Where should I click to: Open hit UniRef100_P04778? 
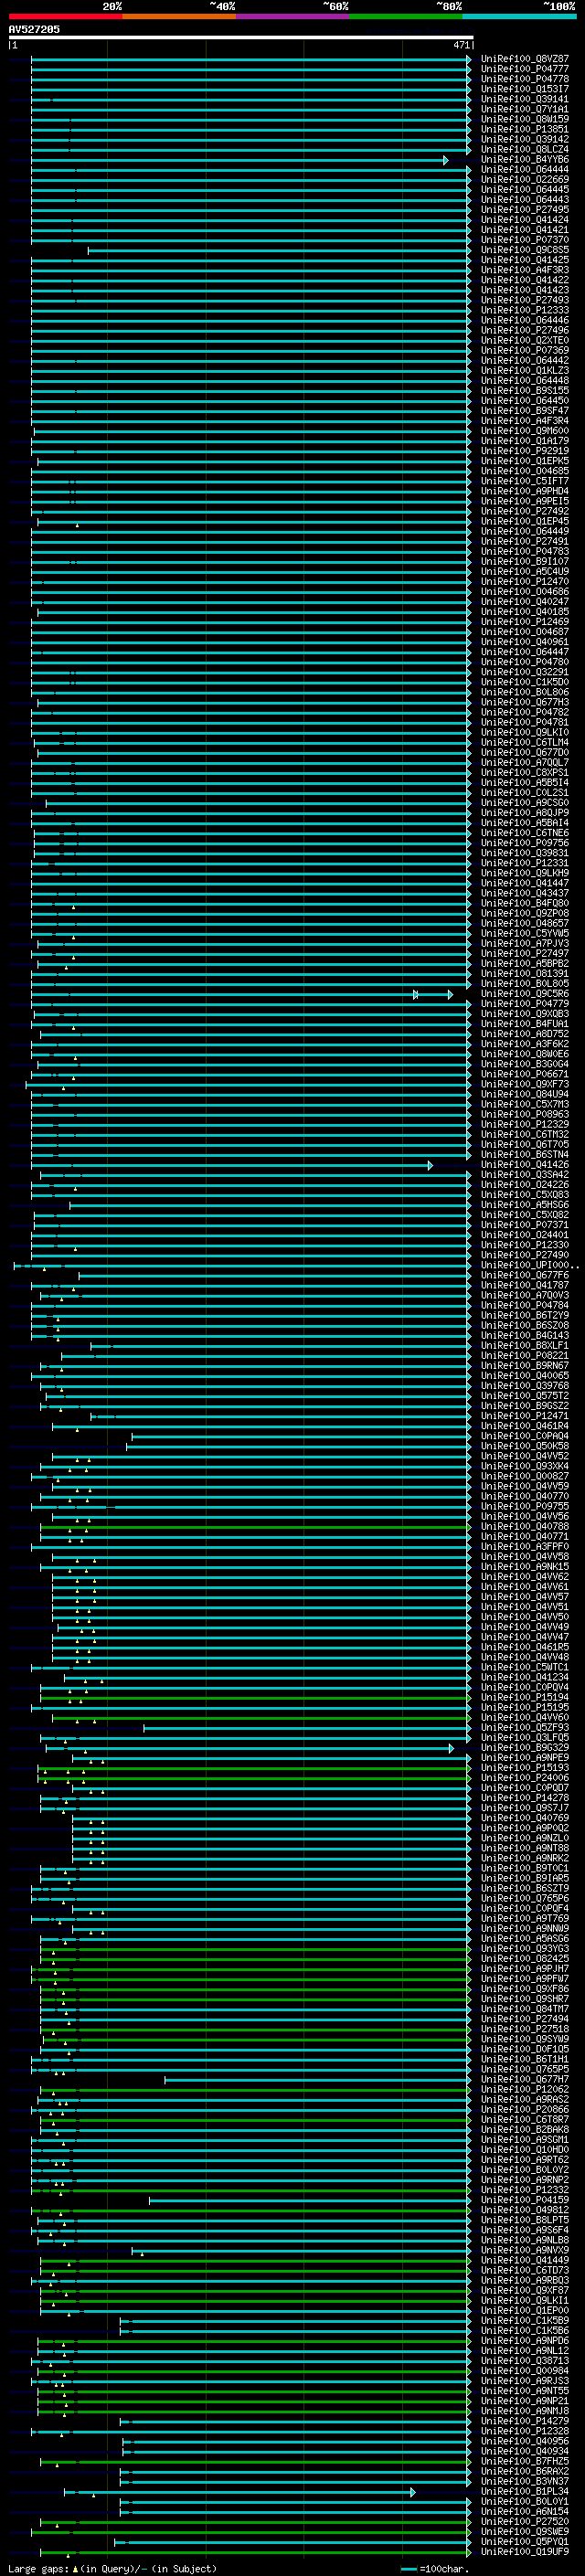(525, 79)
